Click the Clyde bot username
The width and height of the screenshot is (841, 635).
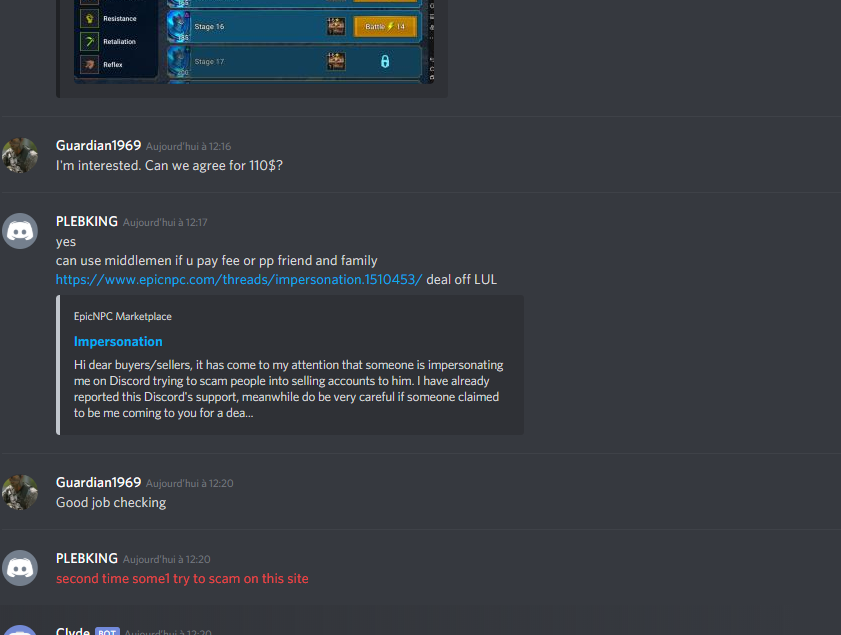point(72,631)
